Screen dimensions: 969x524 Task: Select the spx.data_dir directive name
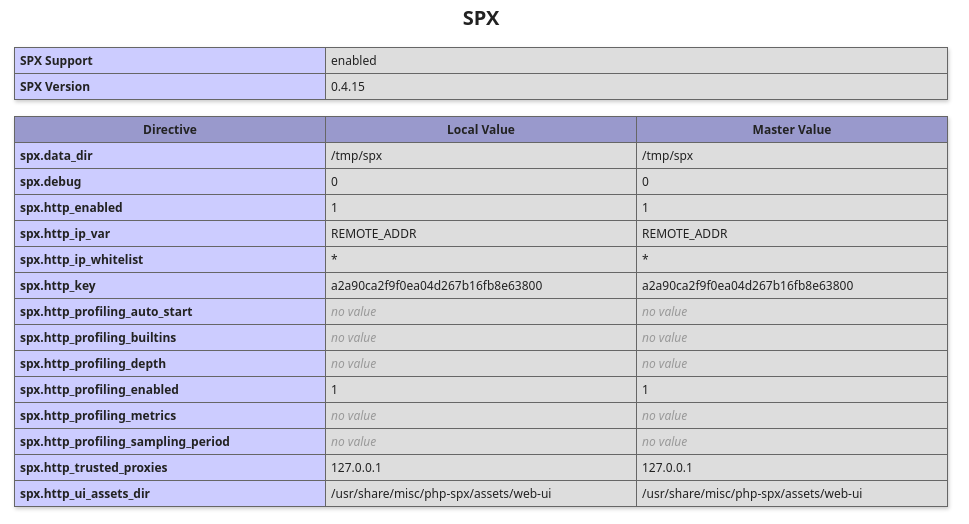(x=56, y=156)
